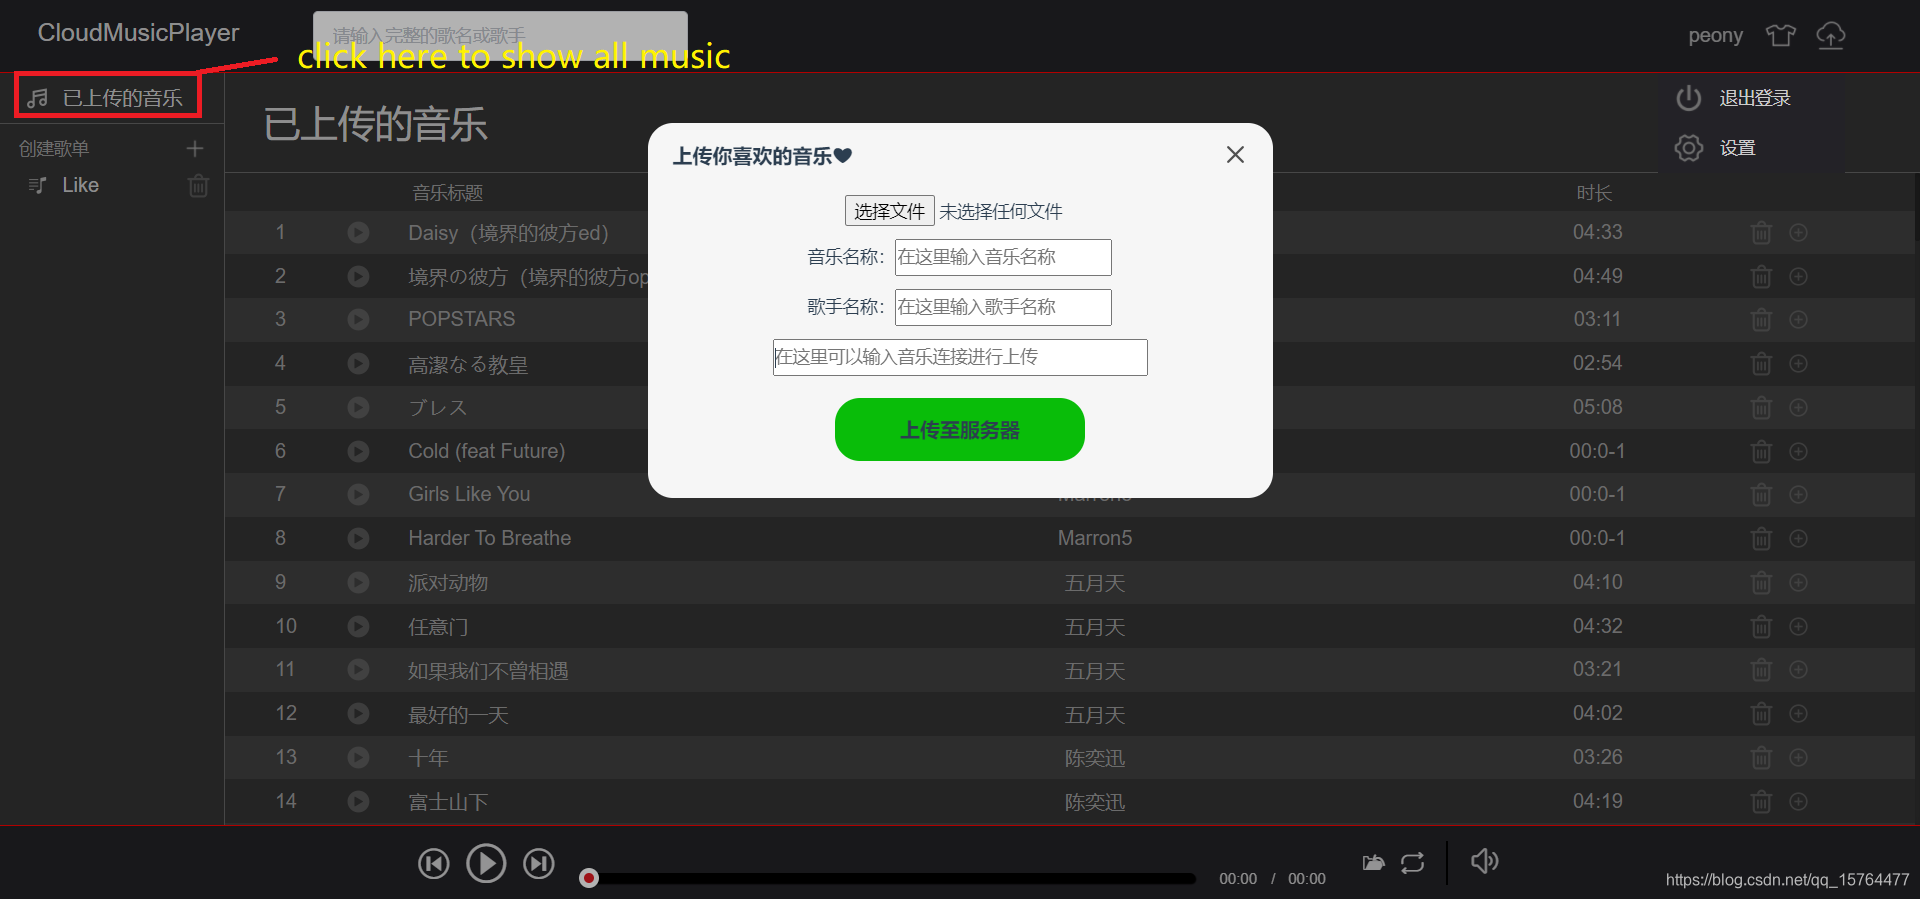The image size is (1920, 899).
Task: Add a new playlist with plus icon
Action: click(195, 148)
